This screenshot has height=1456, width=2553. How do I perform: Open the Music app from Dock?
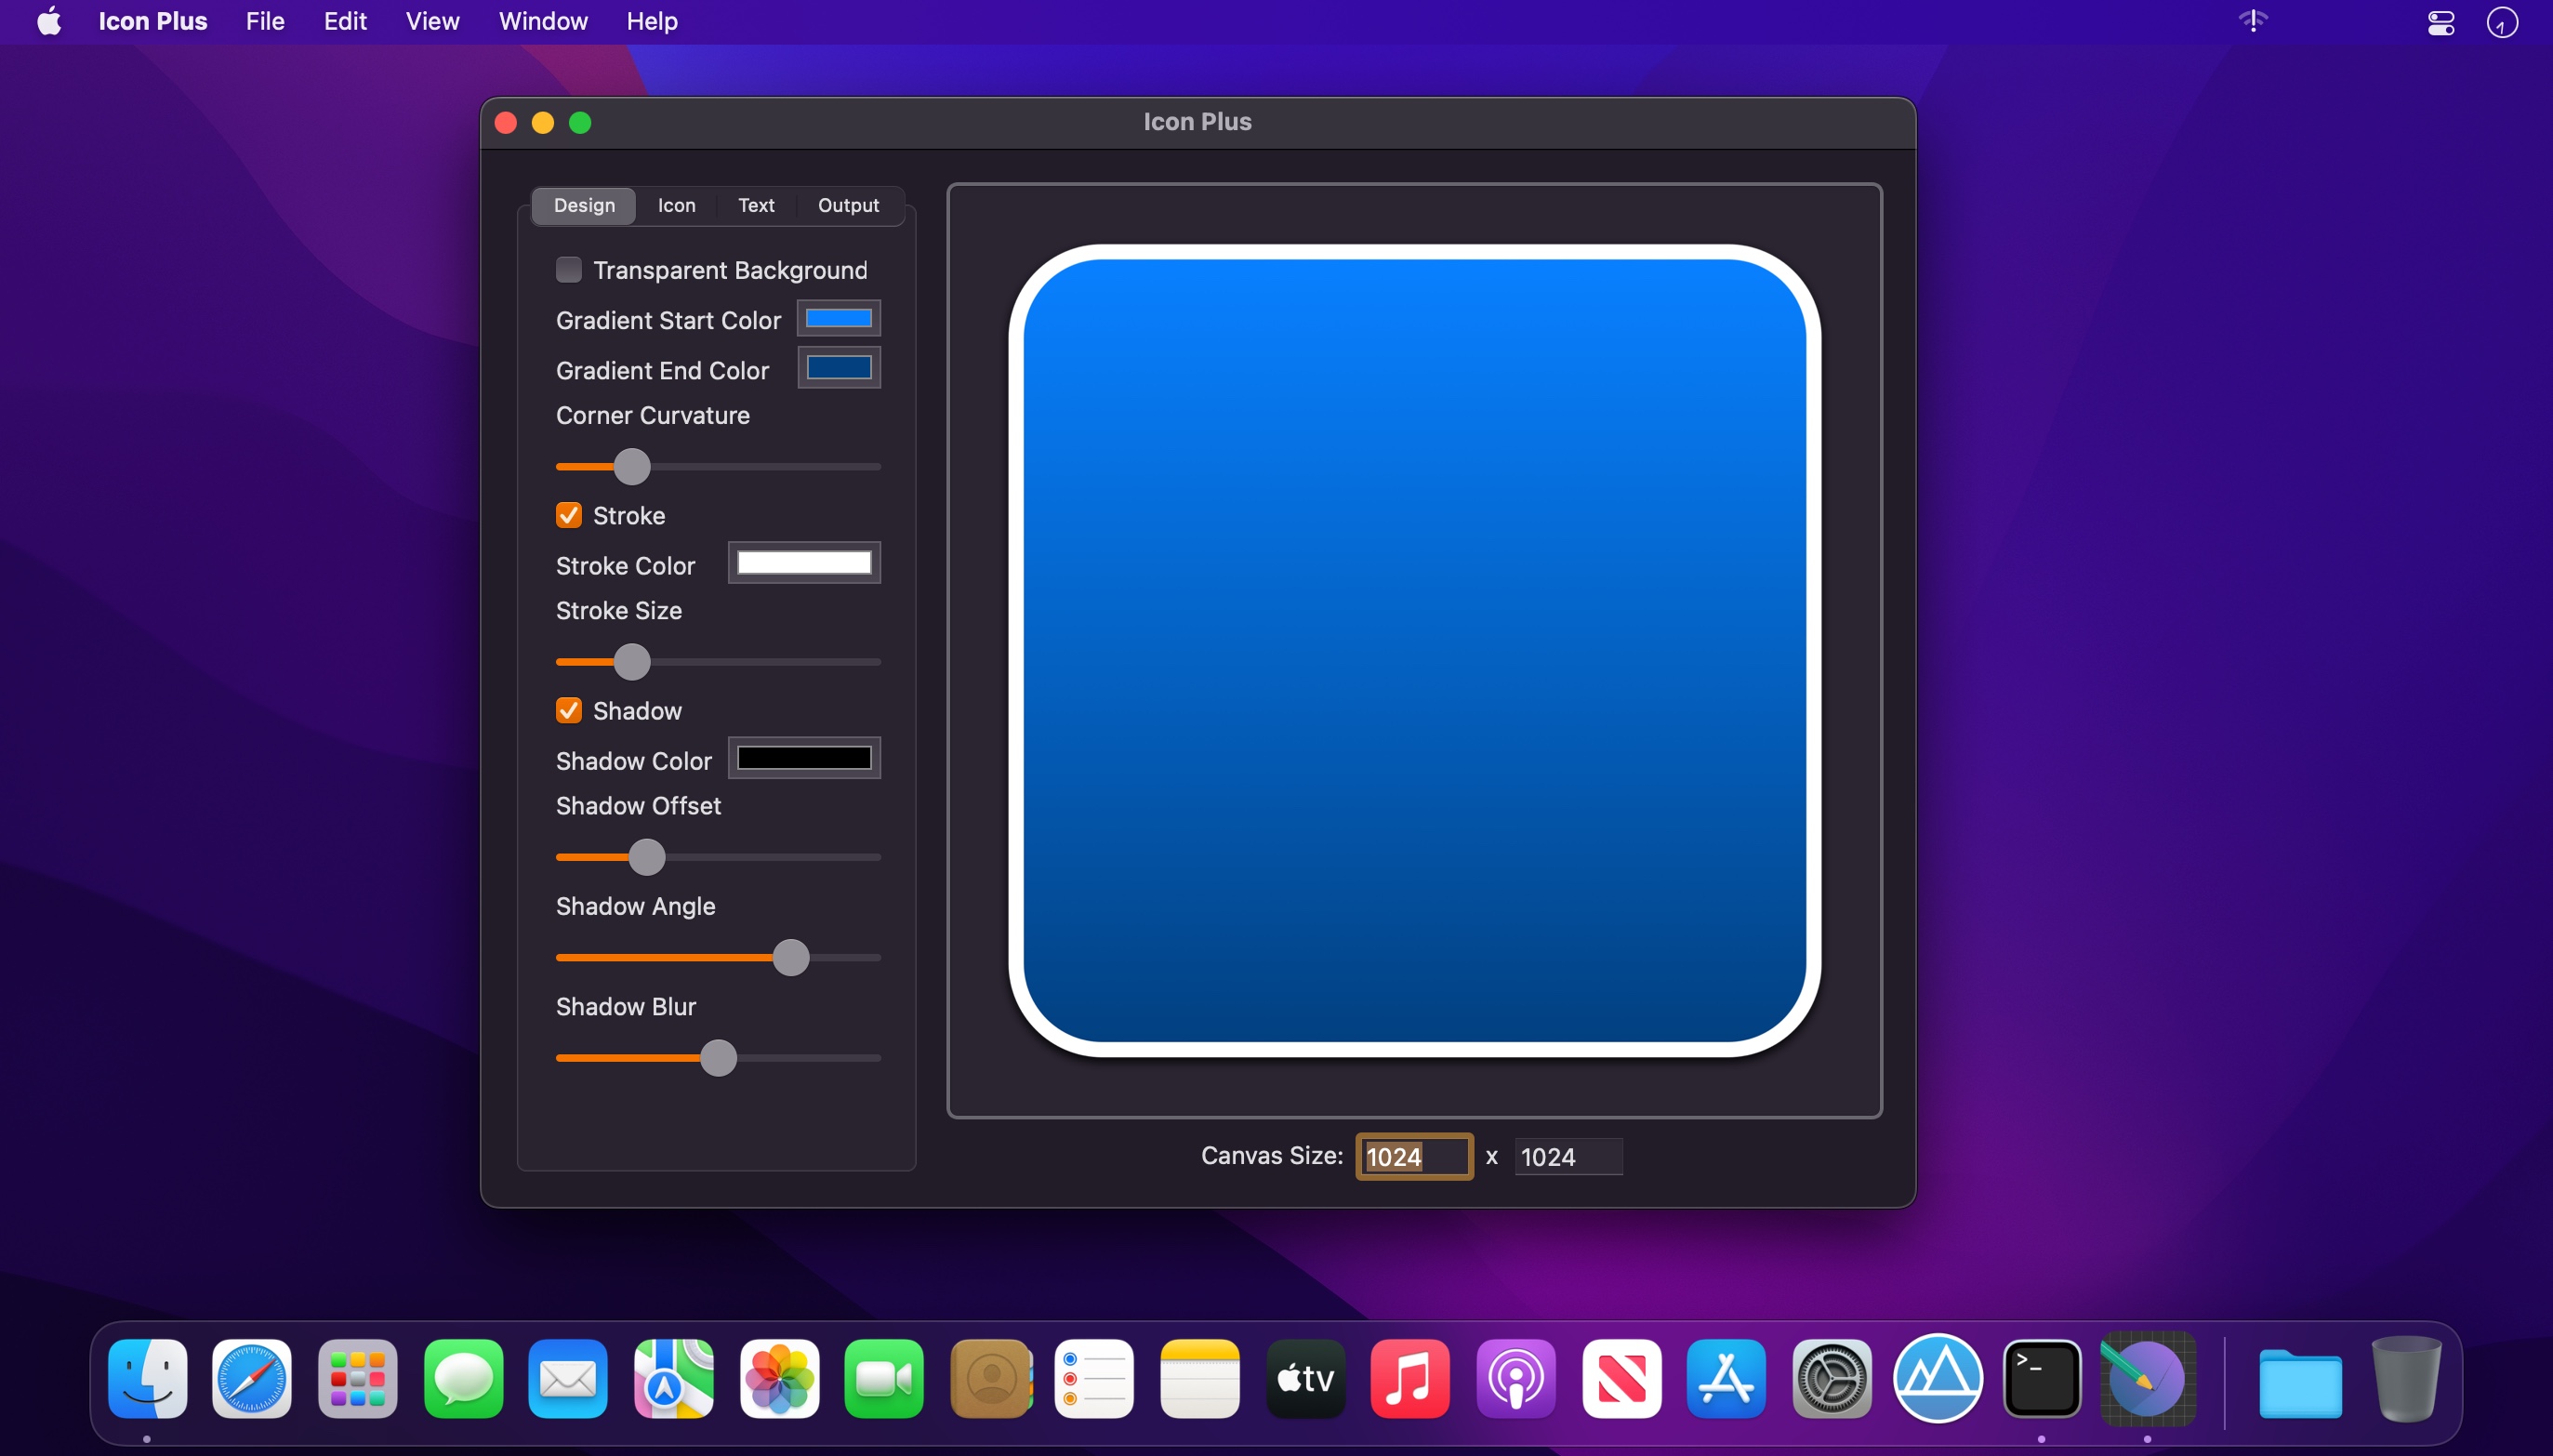[x=1409, y=1378]
